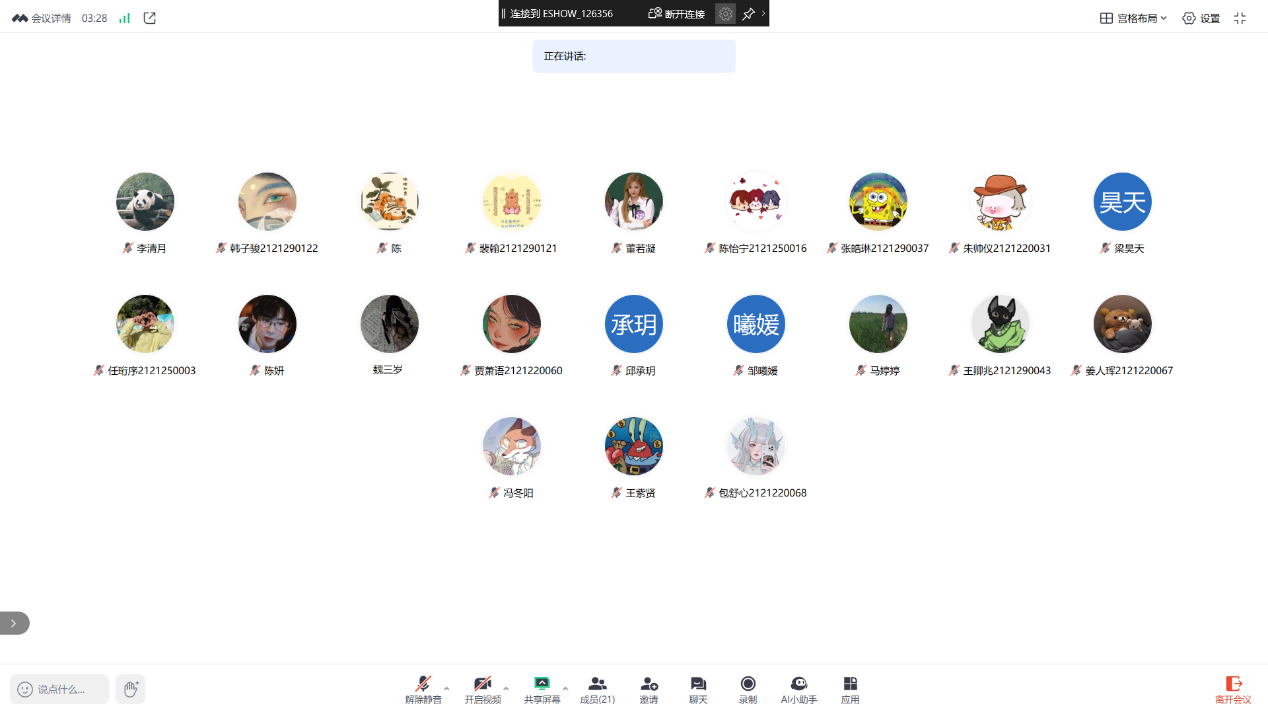Open the grid layout (宫格布局) dropdown

[1134, 18]
